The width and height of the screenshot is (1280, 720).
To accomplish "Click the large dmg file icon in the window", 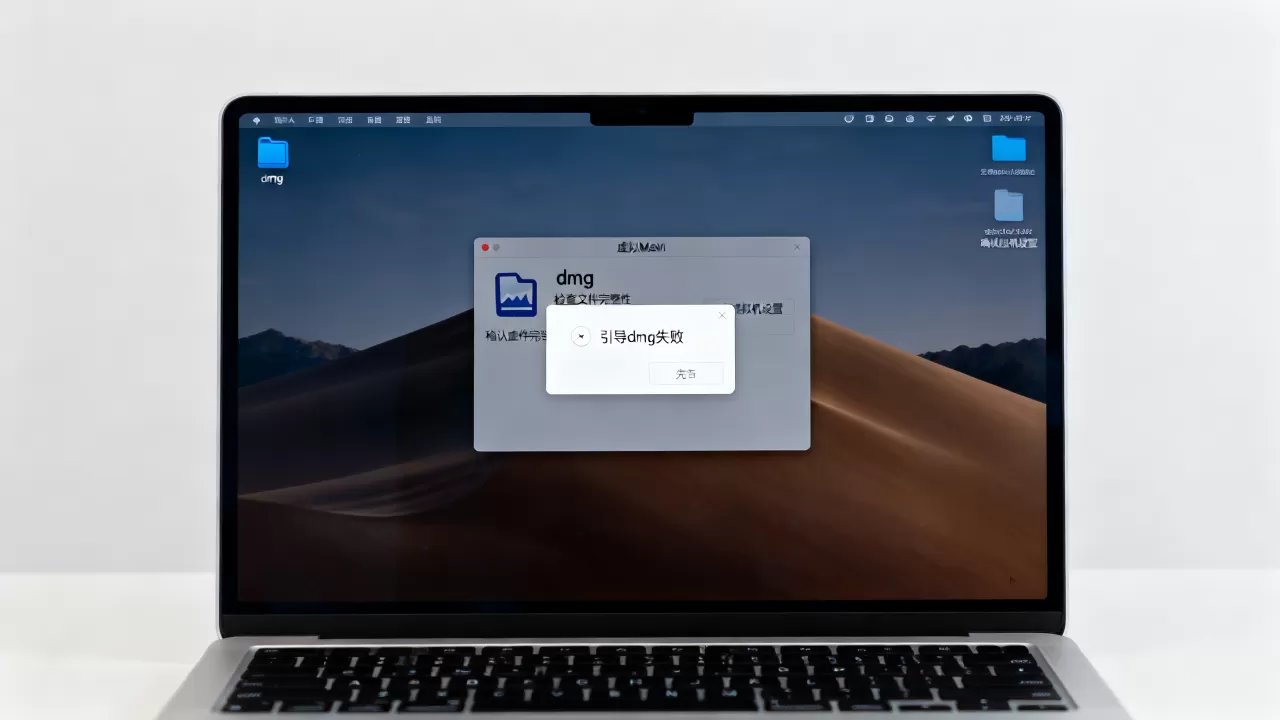I will pos(516,294).
